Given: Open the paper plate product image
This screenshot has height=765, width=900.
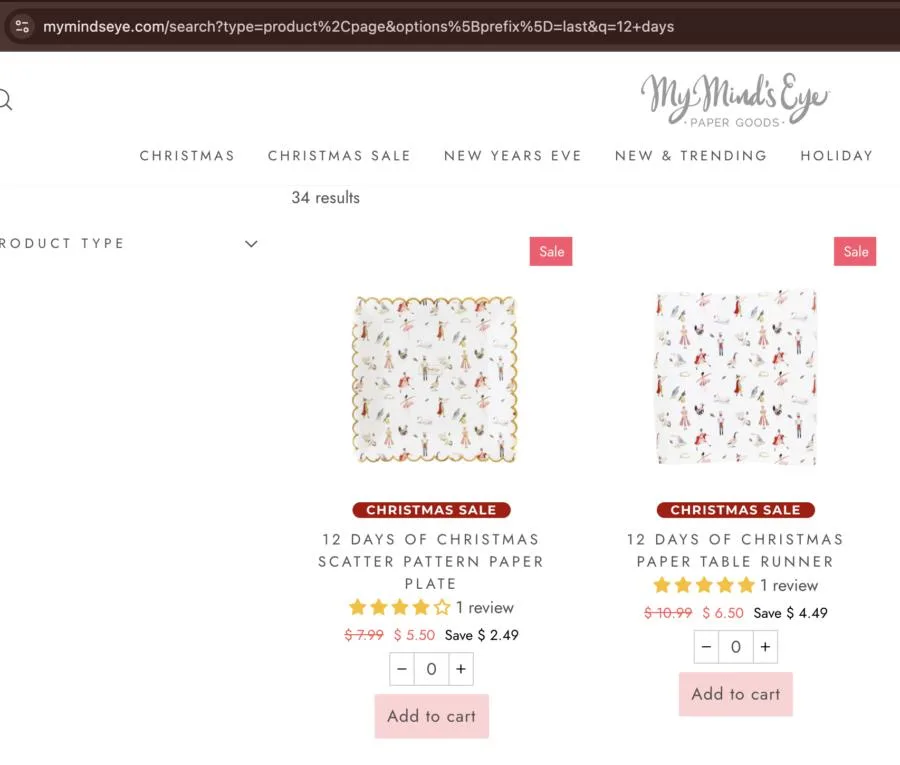Looking at the screenshot, I should 432,380.
